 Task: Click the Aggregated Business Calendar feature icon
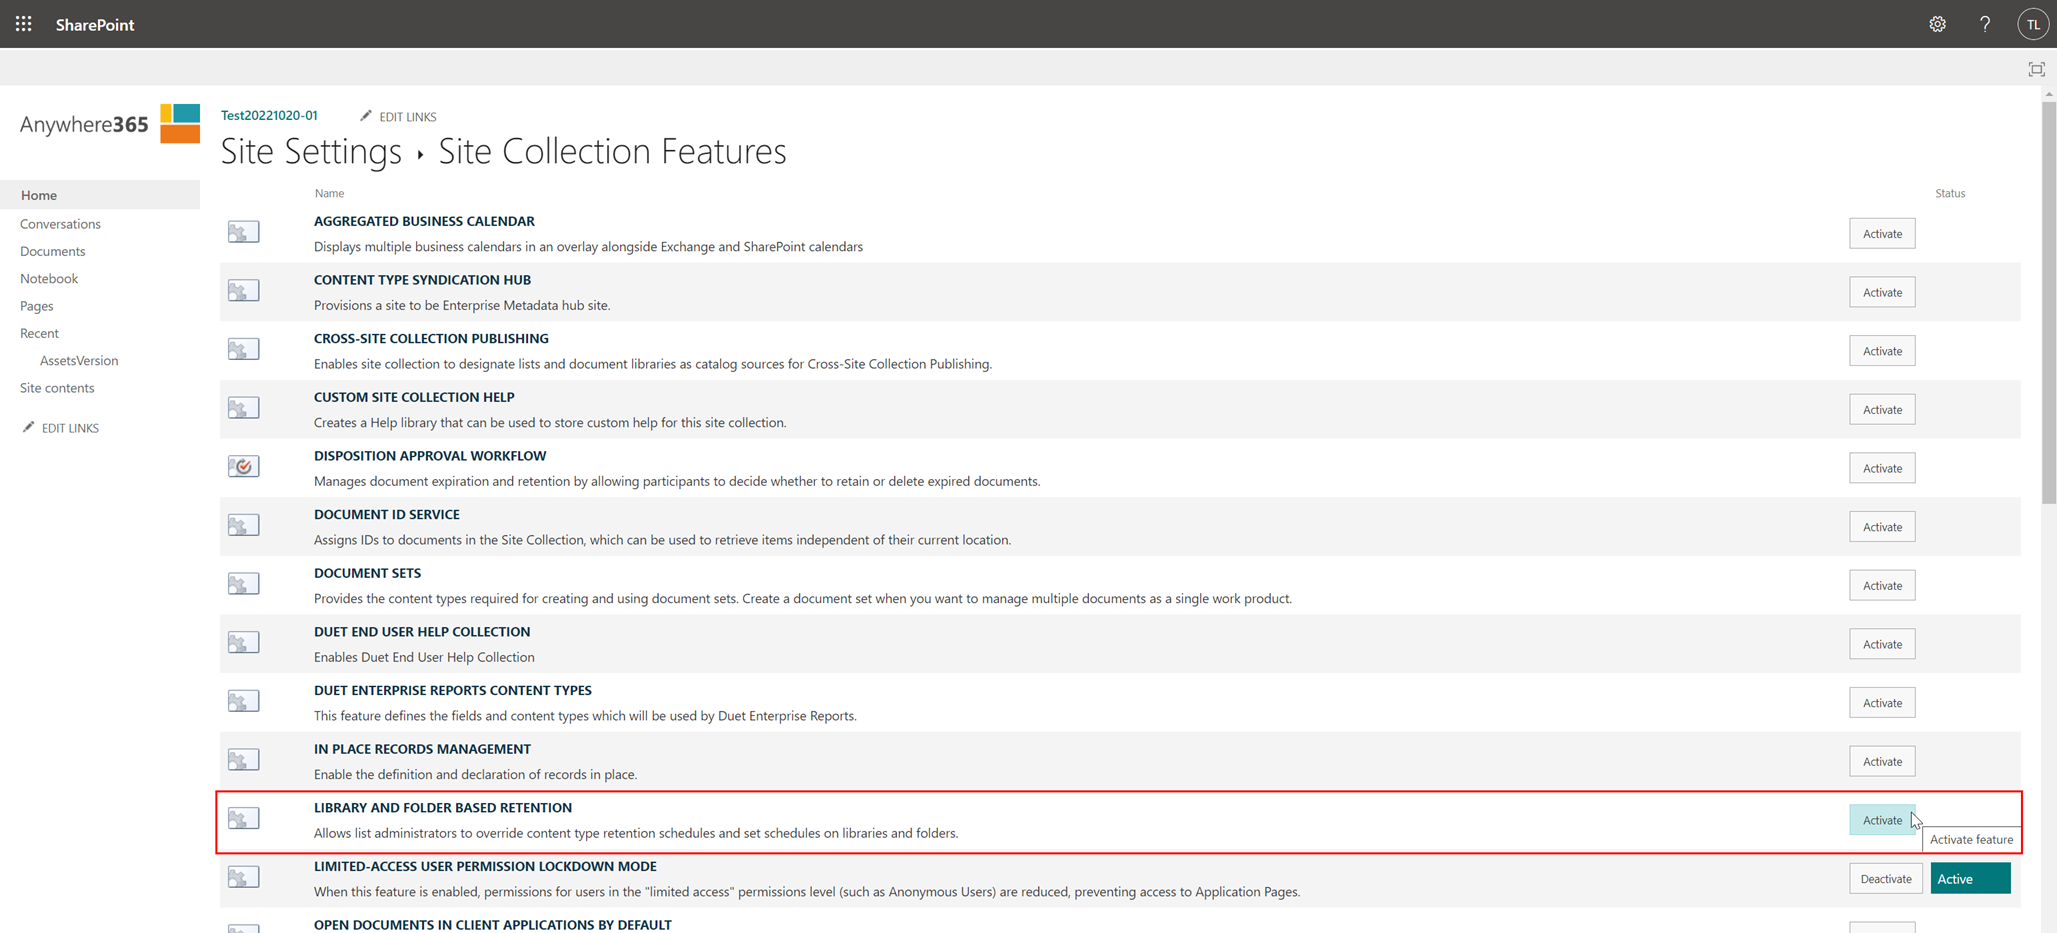pyautogui.click(x=243, y=232)
